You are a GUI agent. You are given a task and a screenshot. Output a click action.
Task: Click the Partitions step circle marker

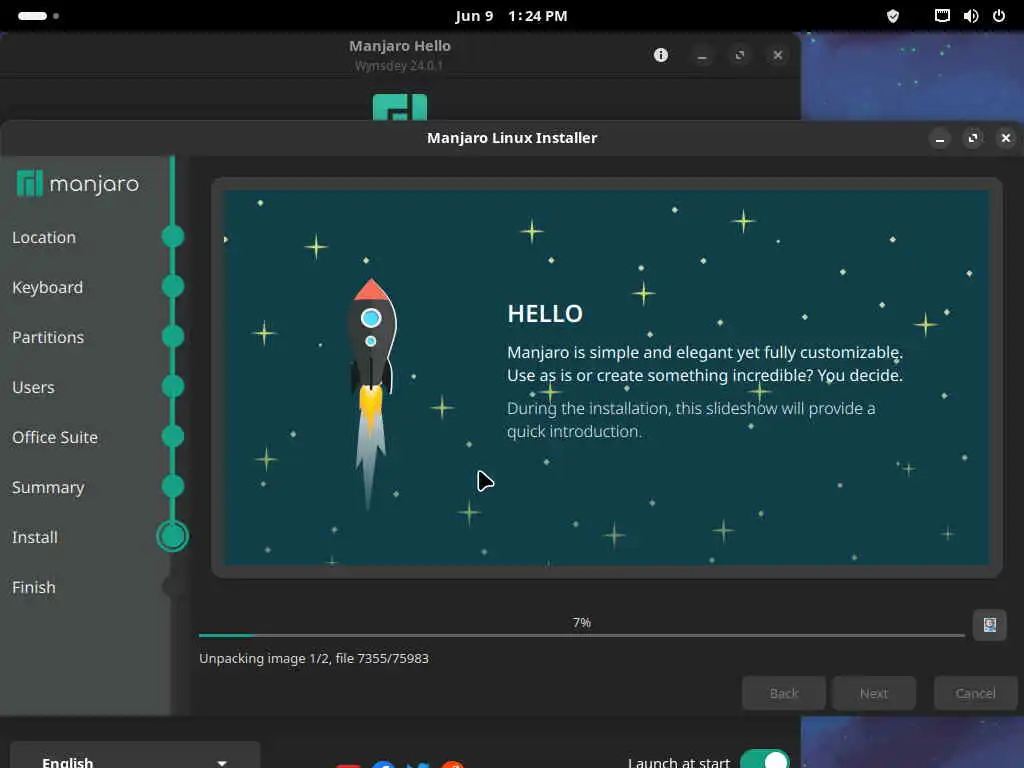(173, 336)
